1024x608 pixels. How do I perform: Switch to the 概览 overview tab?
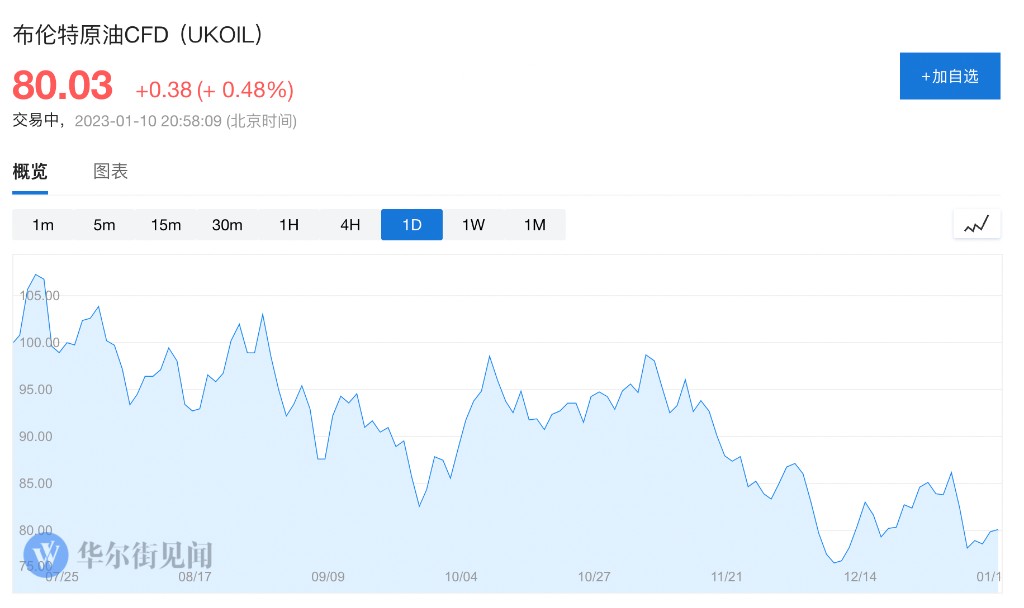tap(30, 171)
